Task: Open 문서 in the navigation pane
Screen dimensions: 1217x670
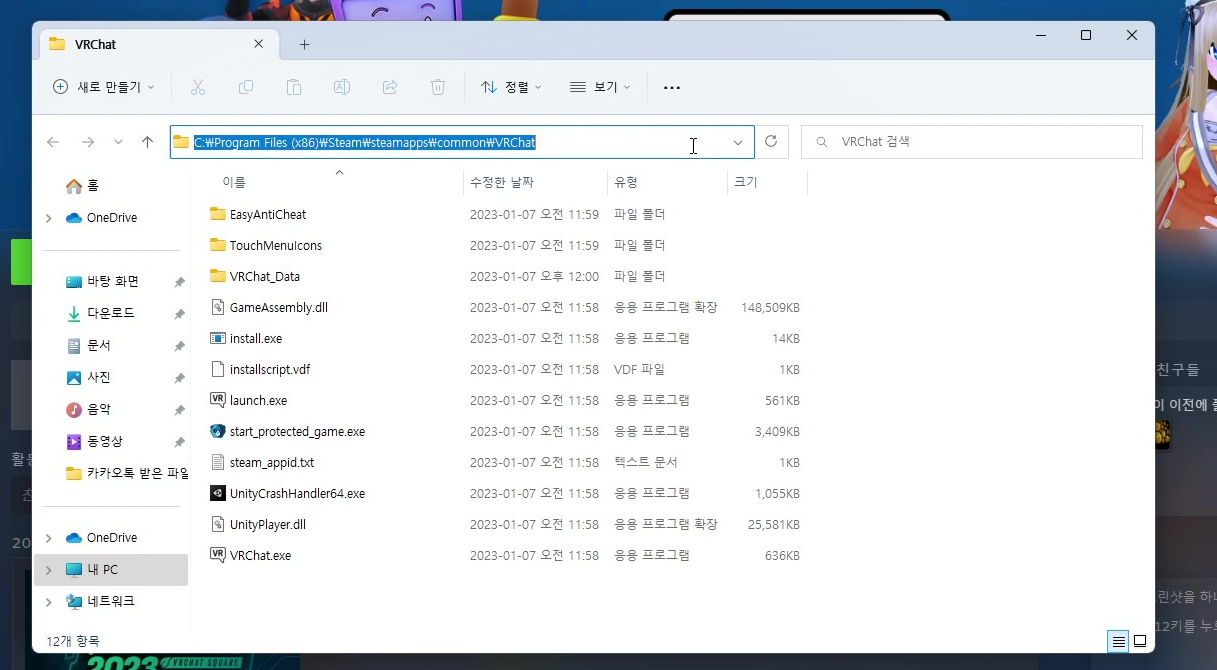Action: point(88,346)
